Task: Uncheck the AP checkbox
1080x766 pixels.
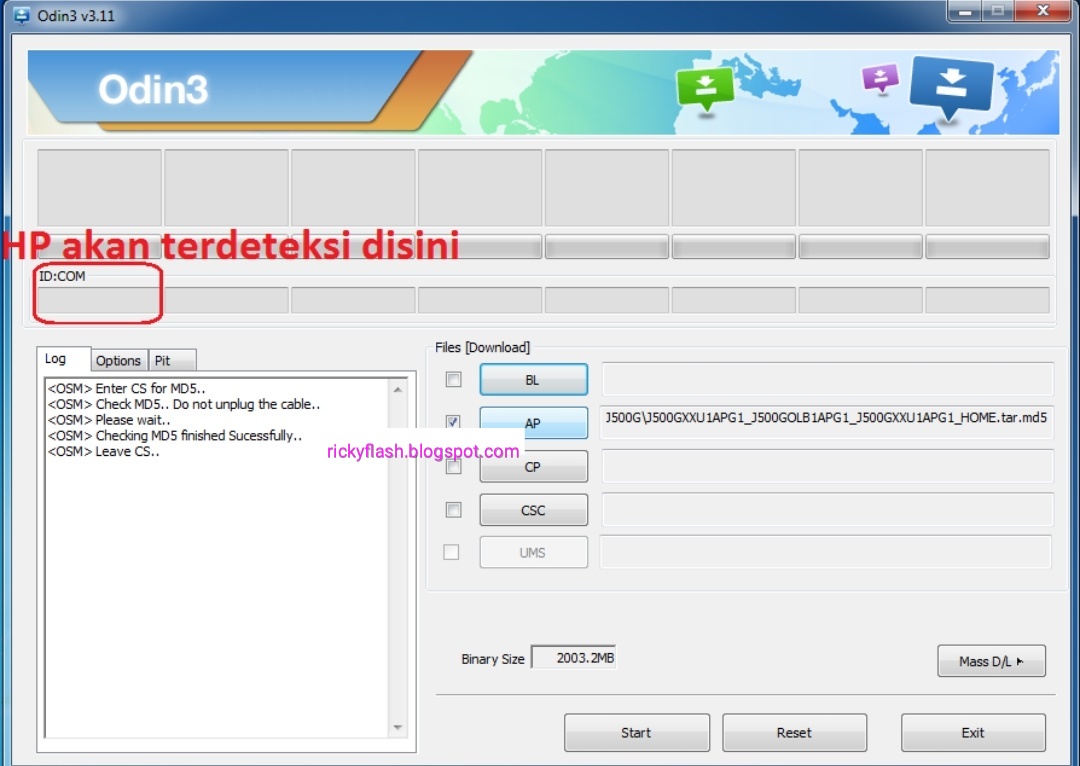Action: [x=453, y=422]
